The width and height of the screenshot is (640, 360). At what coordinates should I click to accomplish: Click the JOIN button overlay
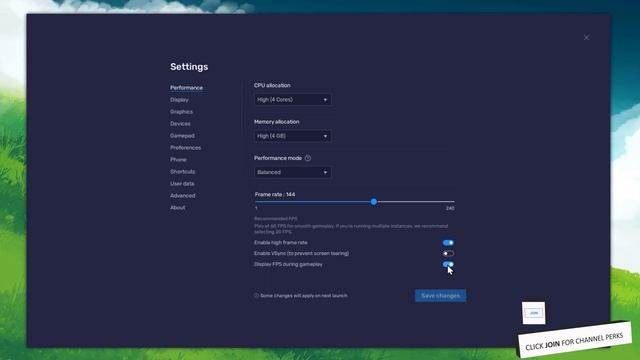pos(533,313)
